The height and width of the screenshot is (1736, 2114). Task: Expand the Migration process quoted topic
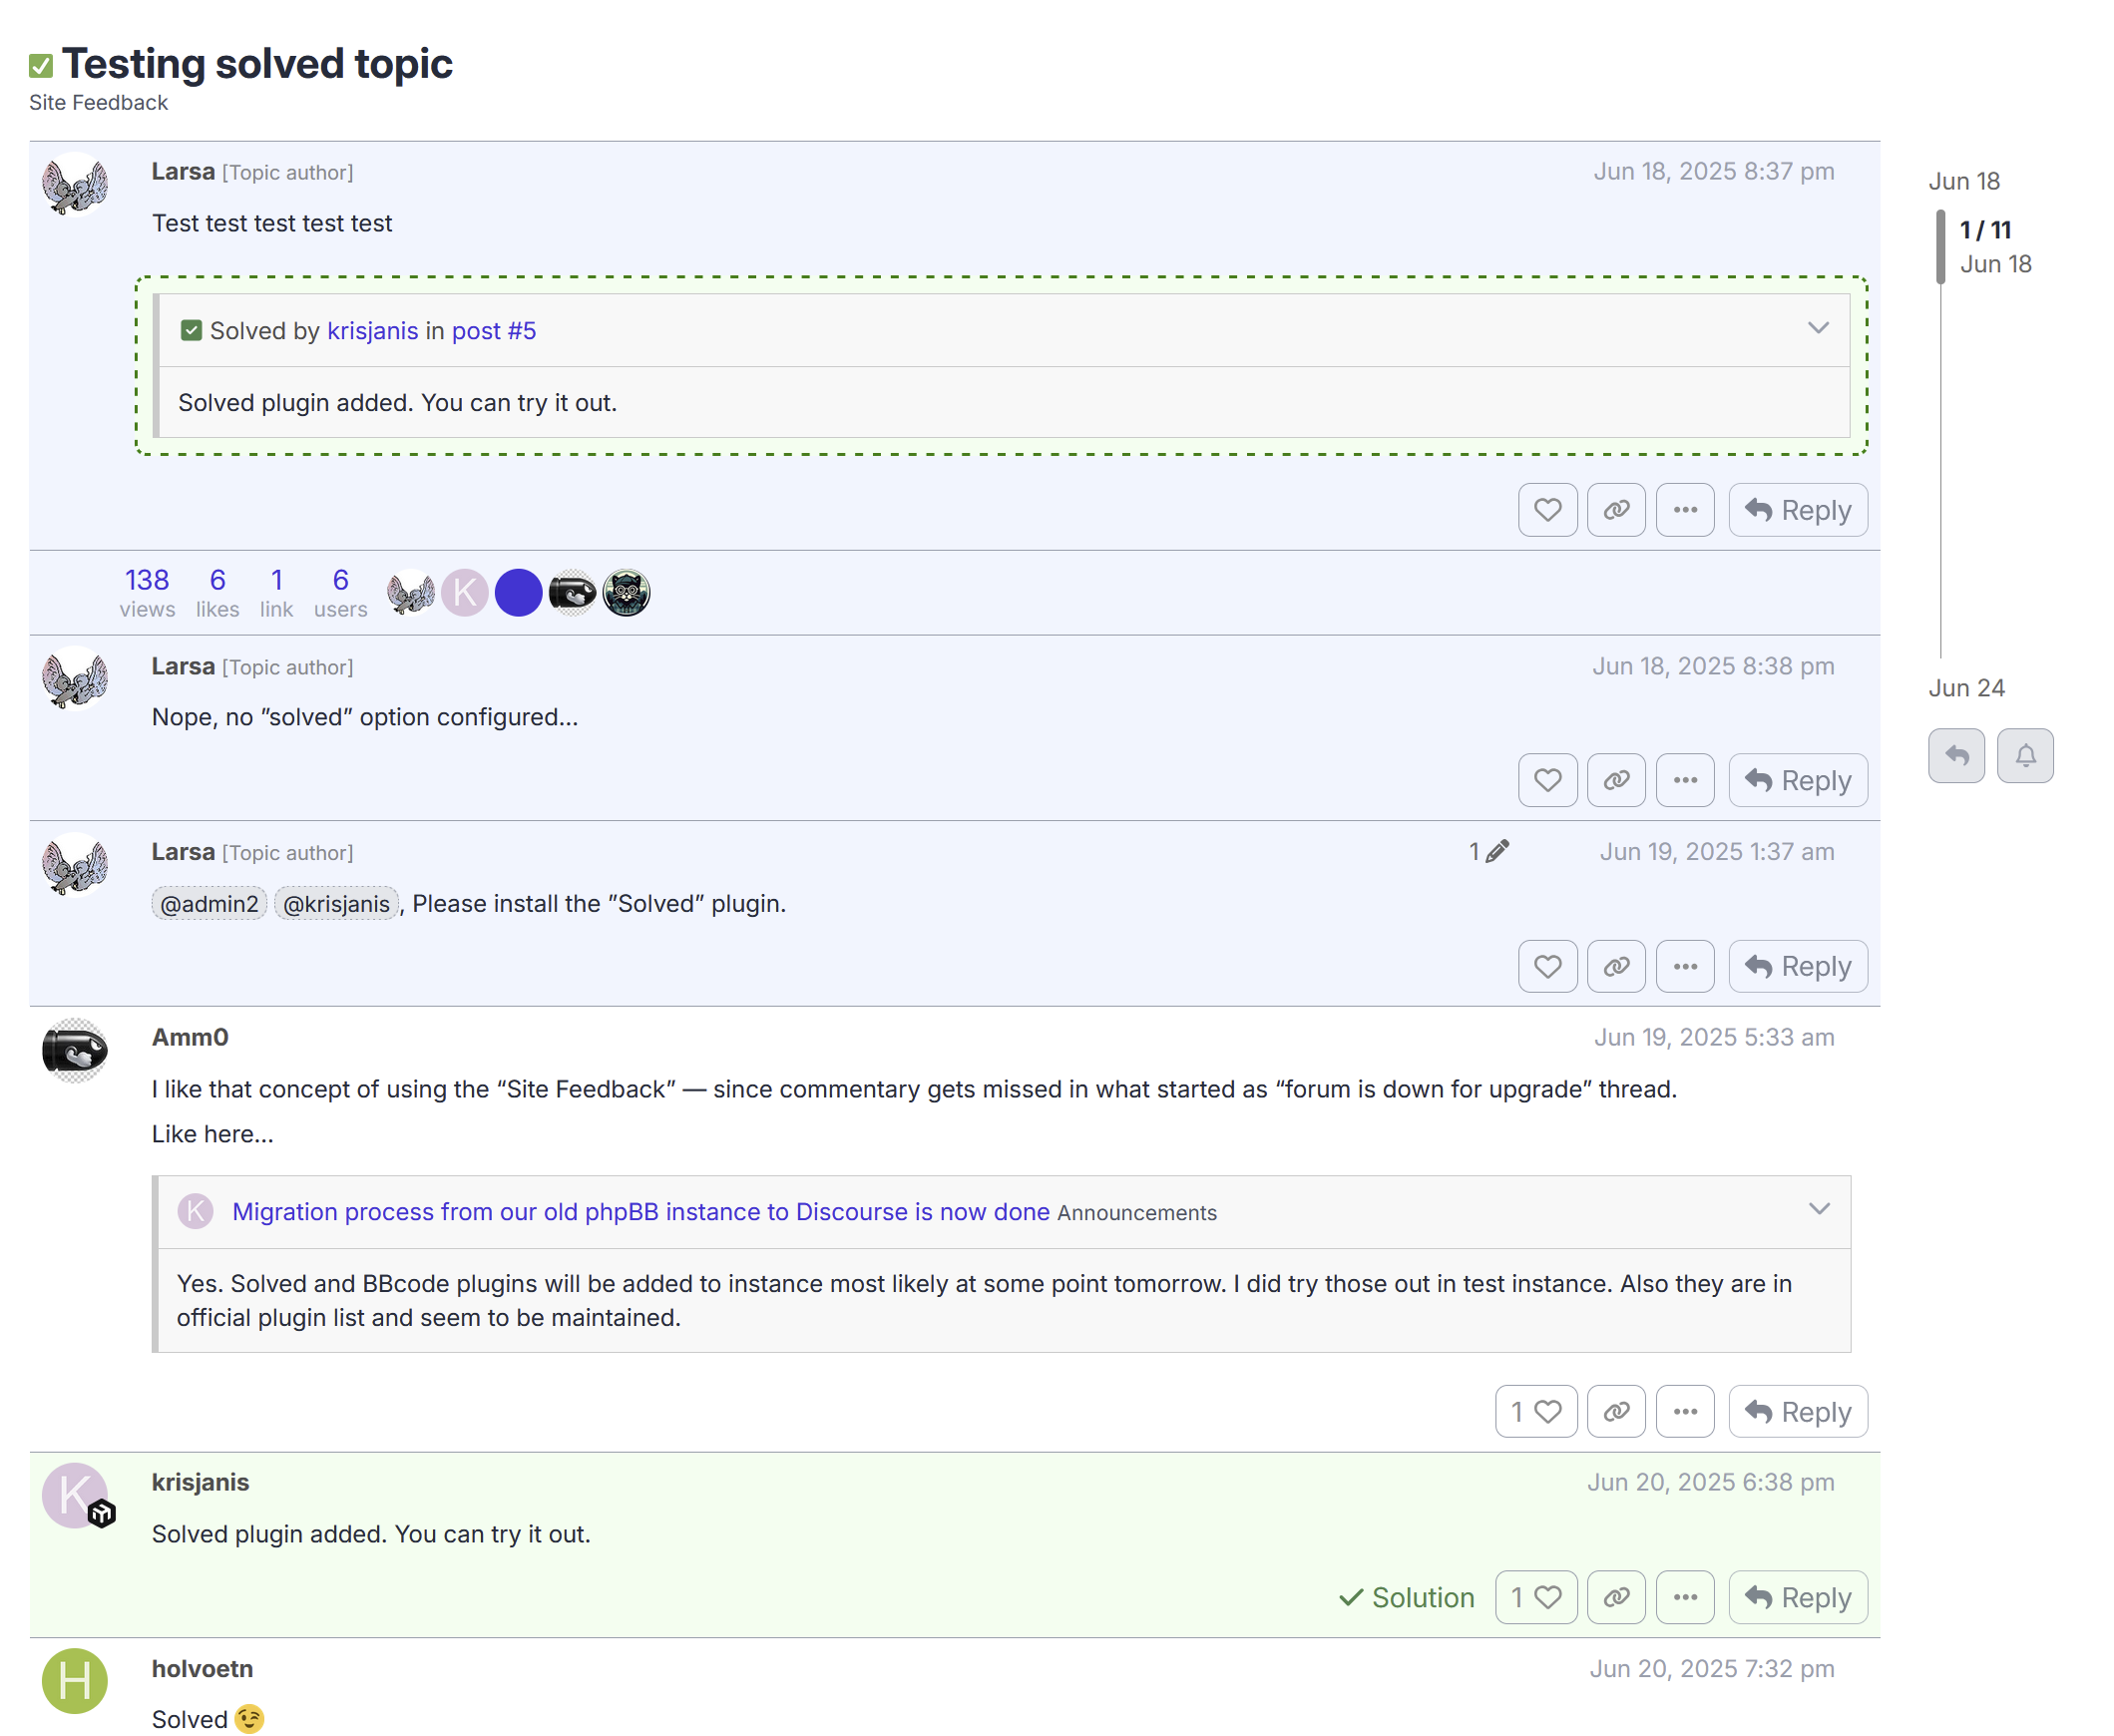tap(1818, 1209)
